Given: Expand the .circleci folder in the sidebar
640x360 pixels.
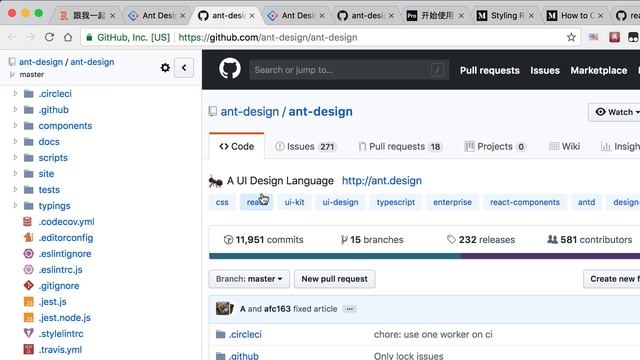Looking at the screenshot, I should point(16,93).
